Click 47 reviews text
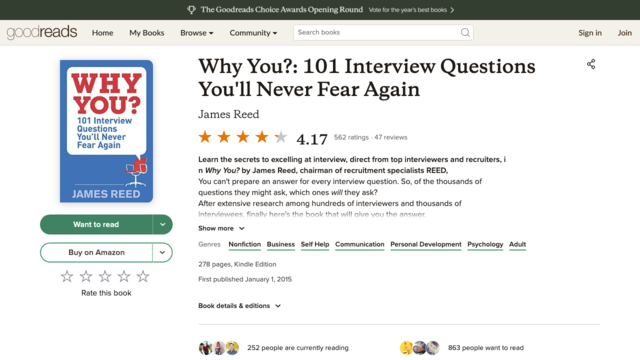Image resolution: width=640 pixels, height=360 pixels. [x=391, y=137]
